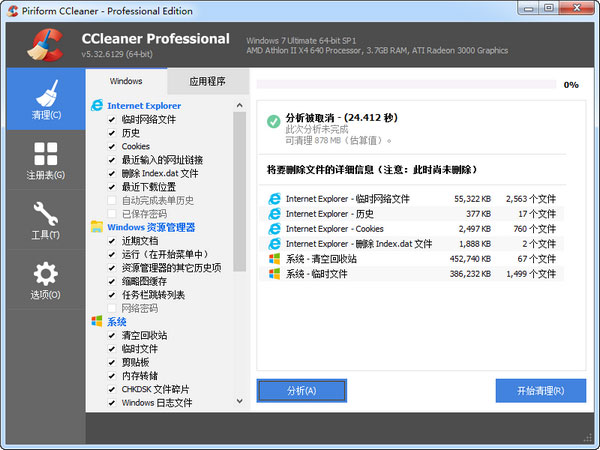The image size is (600, 450).
Task: Open the 清理 (Cleaner) broom section
Action: tap(45, 100)
